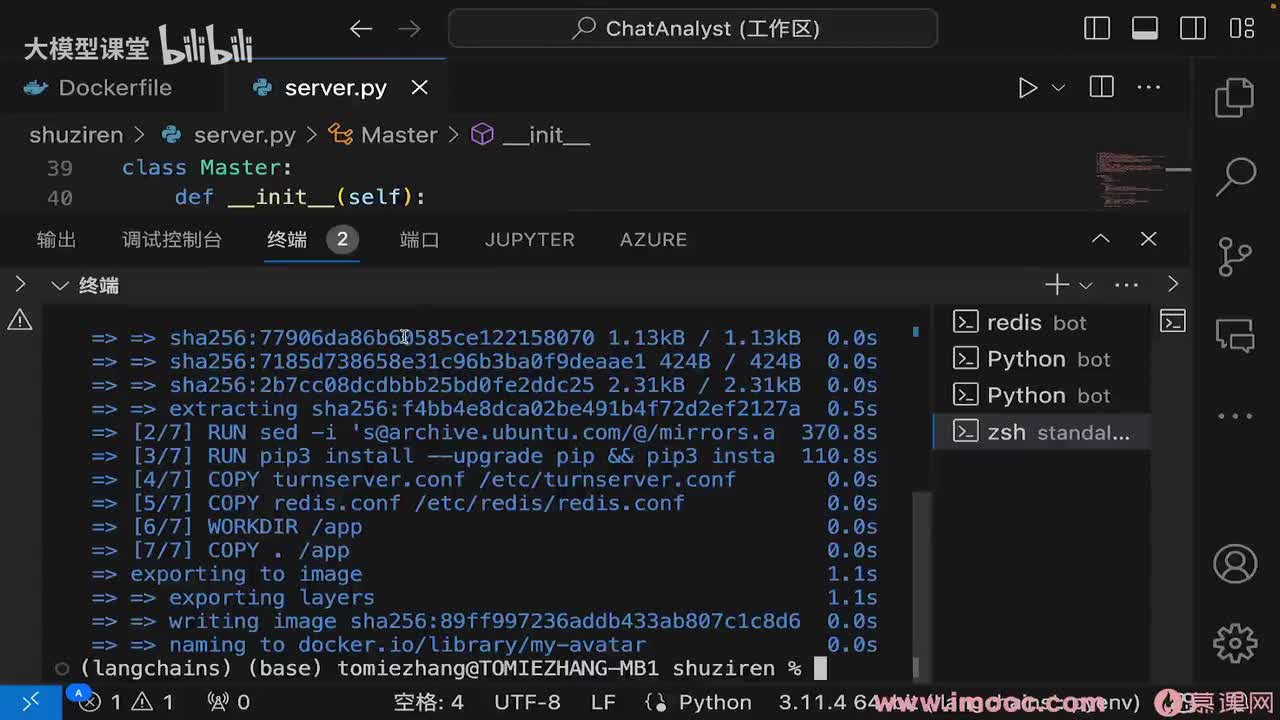The width and height of the screenshot is (1280, 720).
Task: Go back with the left arrow
Action: coord(361,29)
